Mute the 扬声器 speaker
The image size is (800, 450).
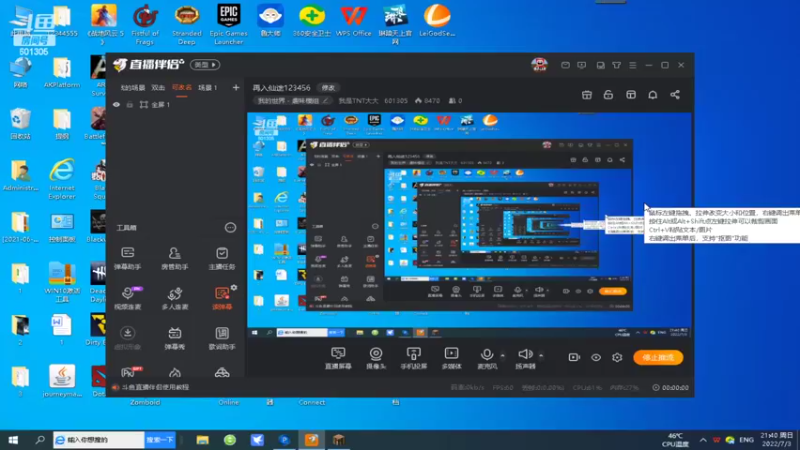(x=525, y=358)
